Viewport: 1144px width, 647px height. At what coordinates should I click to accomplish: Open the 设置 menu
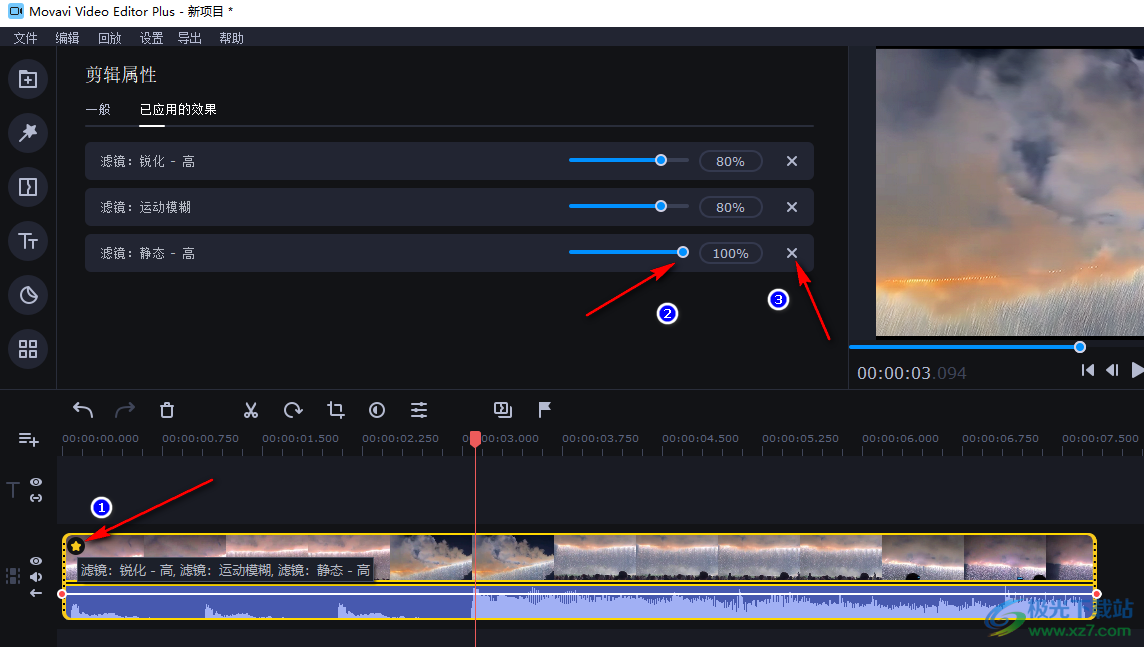151,38
